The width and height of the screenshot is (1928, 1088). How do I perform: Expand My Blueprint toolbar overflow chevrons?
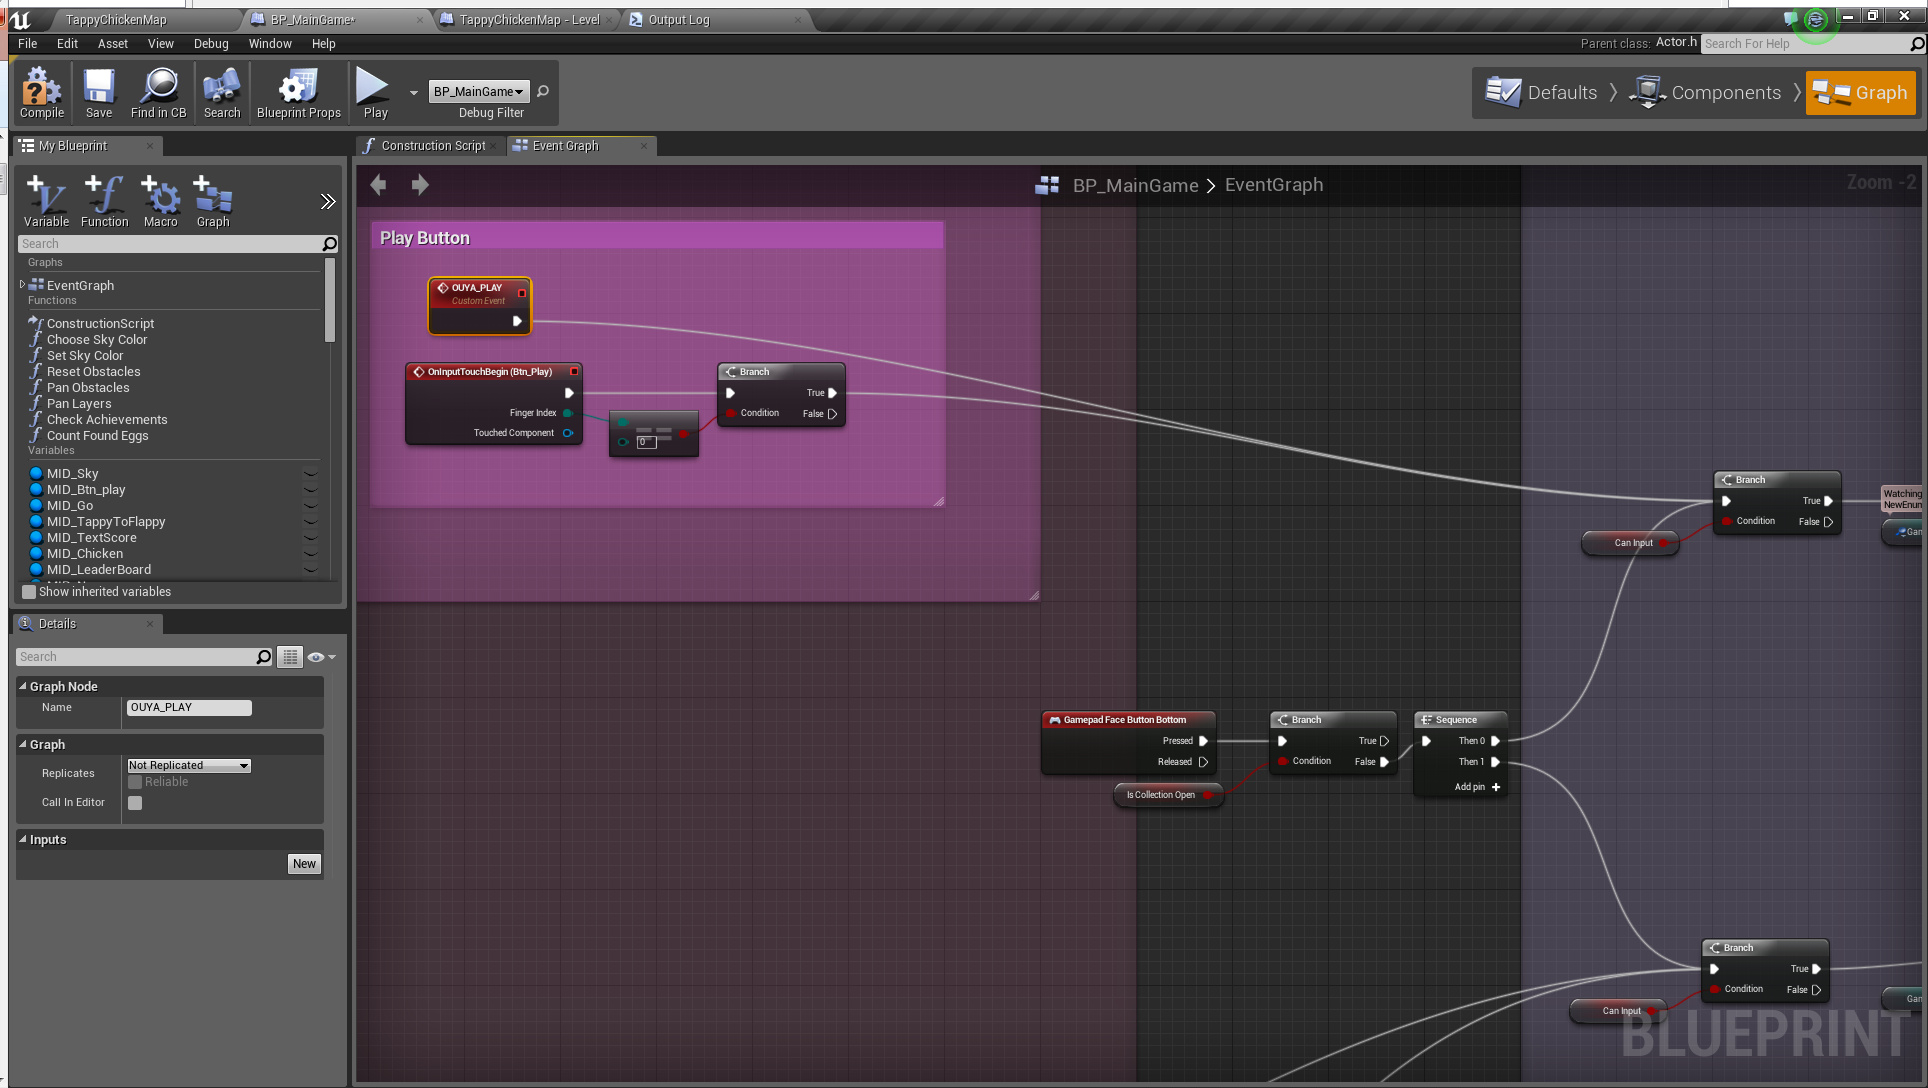click(x=328, y=202)
